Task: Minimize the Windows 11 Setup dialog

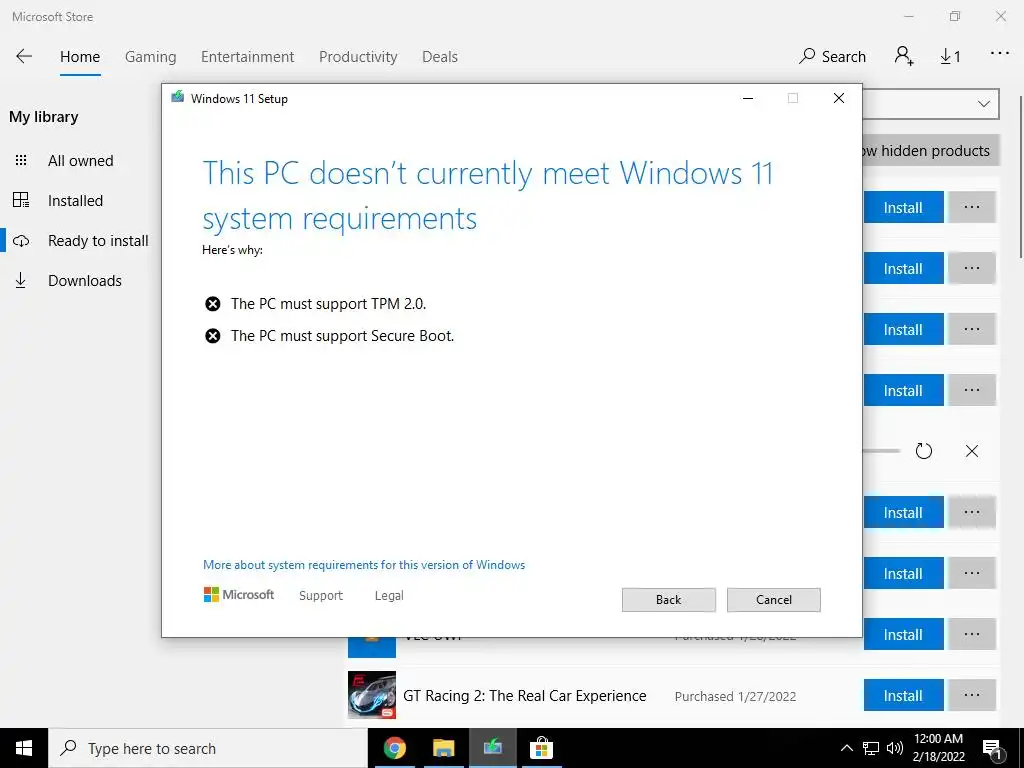Action: 748,98
